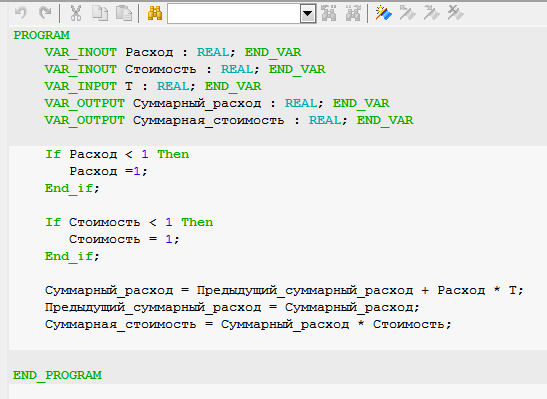Click the VAR_INPUT keyword

coord(81,86)
